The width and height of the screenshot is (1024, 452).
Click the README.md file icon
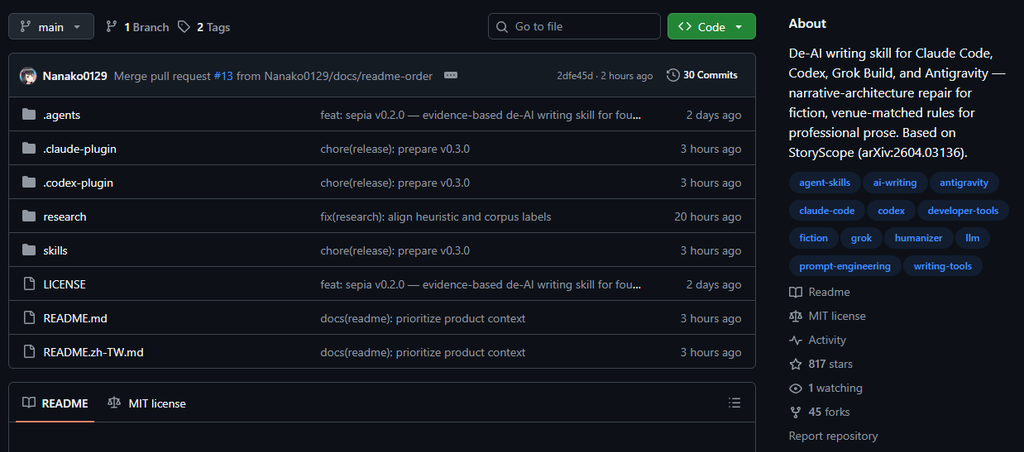(x=29, y=319)
